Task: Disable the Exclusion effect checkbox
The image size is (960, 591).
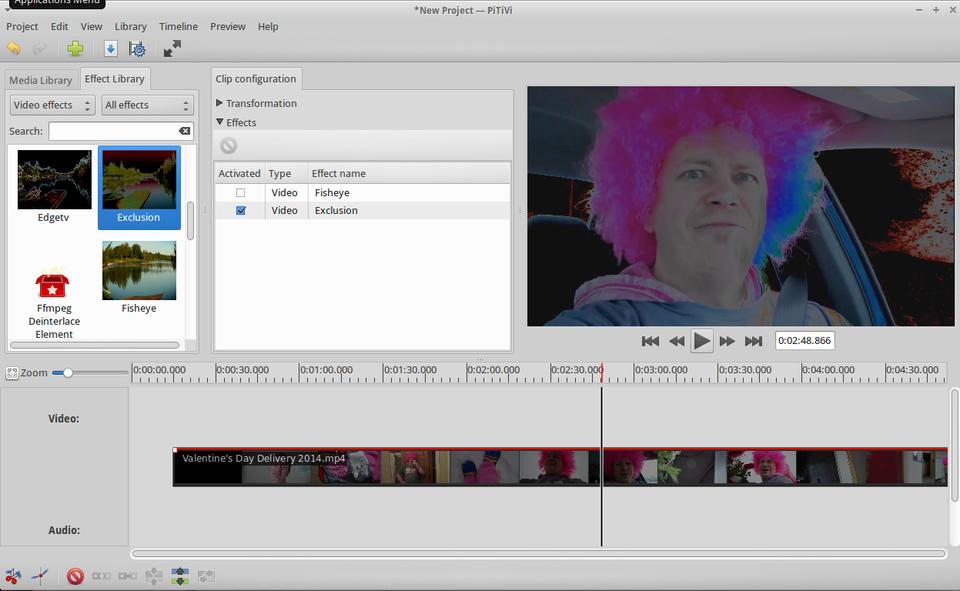Action: click(x=240, y=211)
